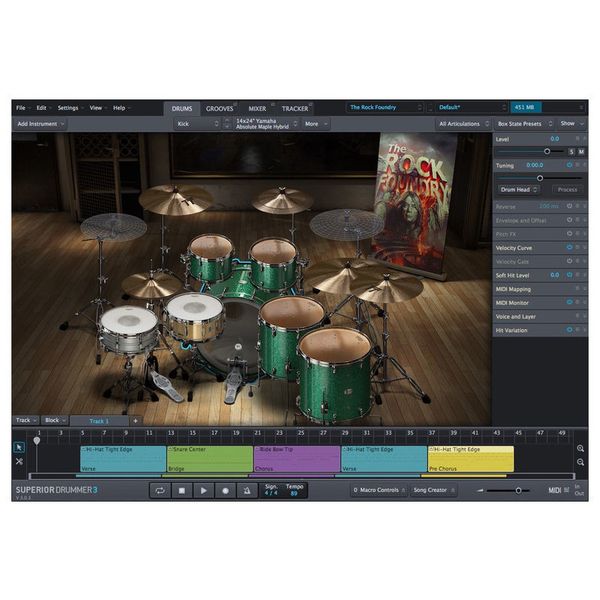The height and width of the screenshot is (600, 600).
Task: Open the More dropdown
Action: pos(316,124)
